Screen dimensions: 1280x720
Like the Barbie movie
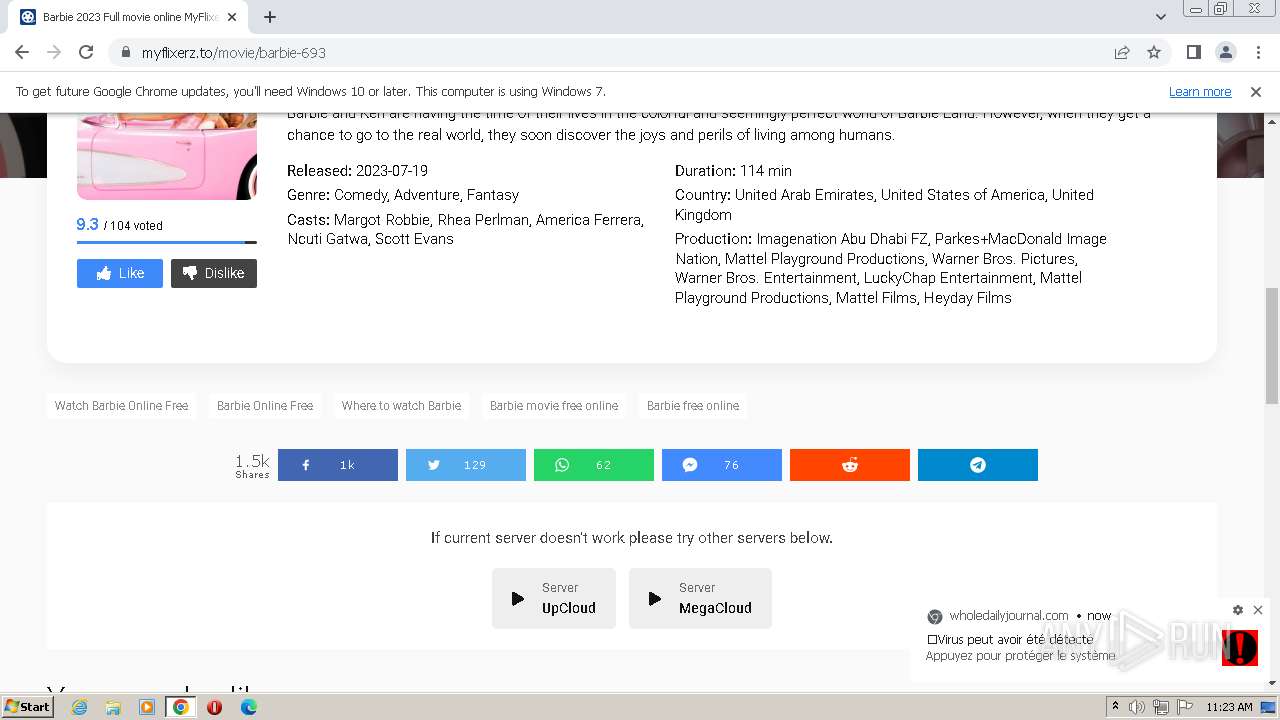120,273
